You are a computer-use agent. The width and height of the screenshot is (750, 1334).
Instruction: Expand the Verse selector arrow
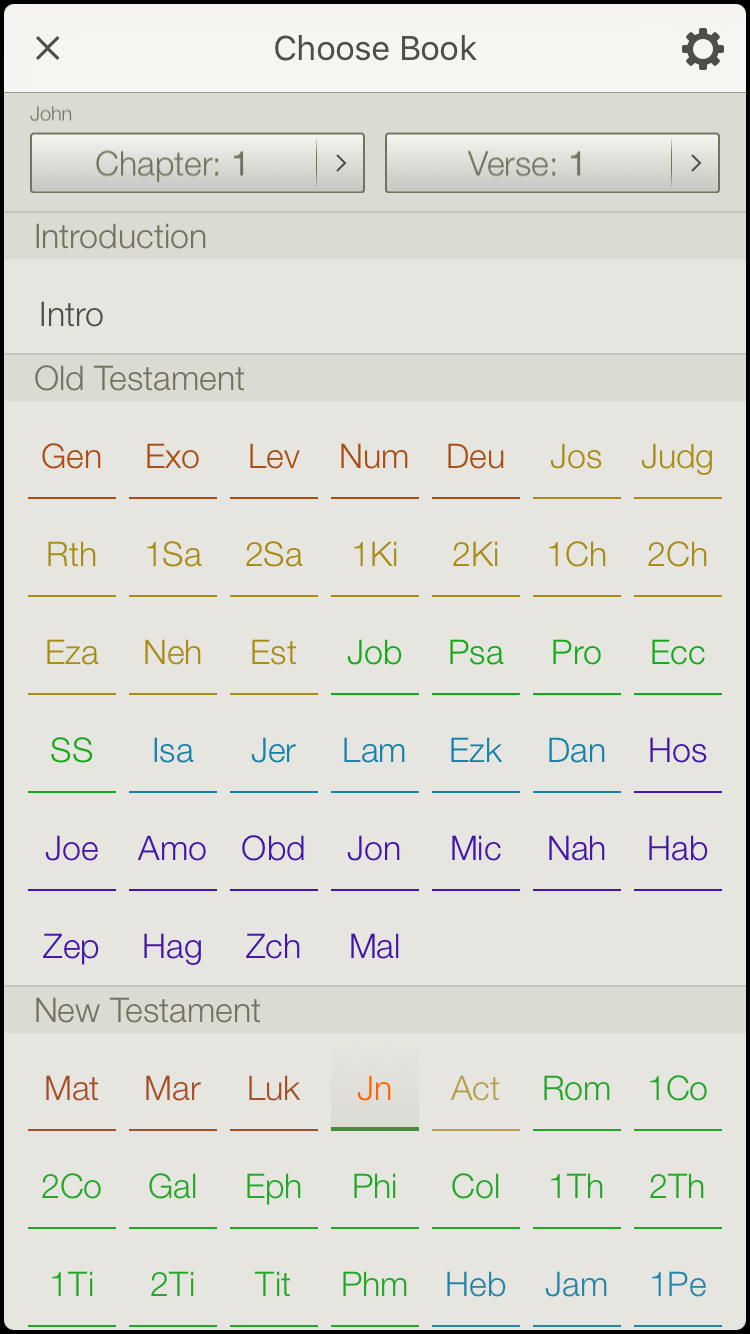coord(696,163)
